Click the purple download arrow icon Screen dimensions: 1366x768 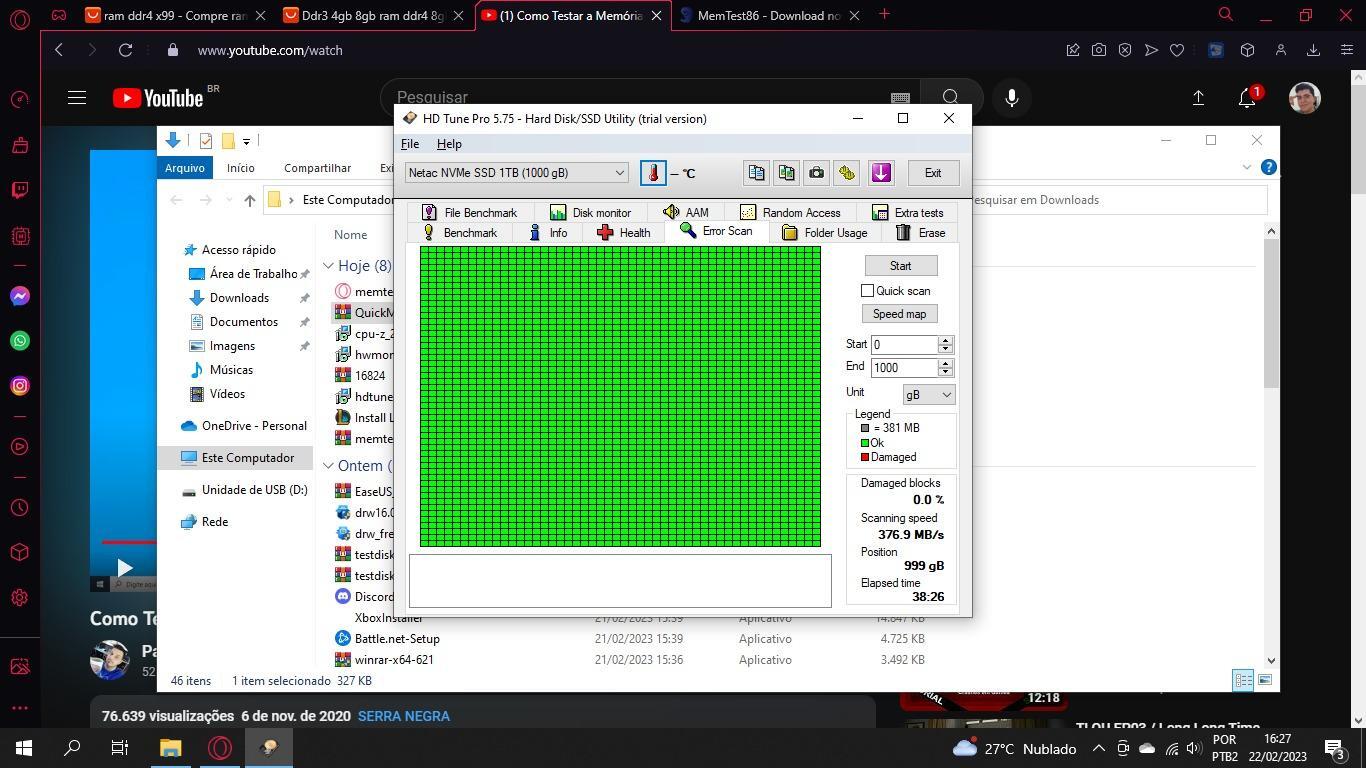(x=881, y=173)
